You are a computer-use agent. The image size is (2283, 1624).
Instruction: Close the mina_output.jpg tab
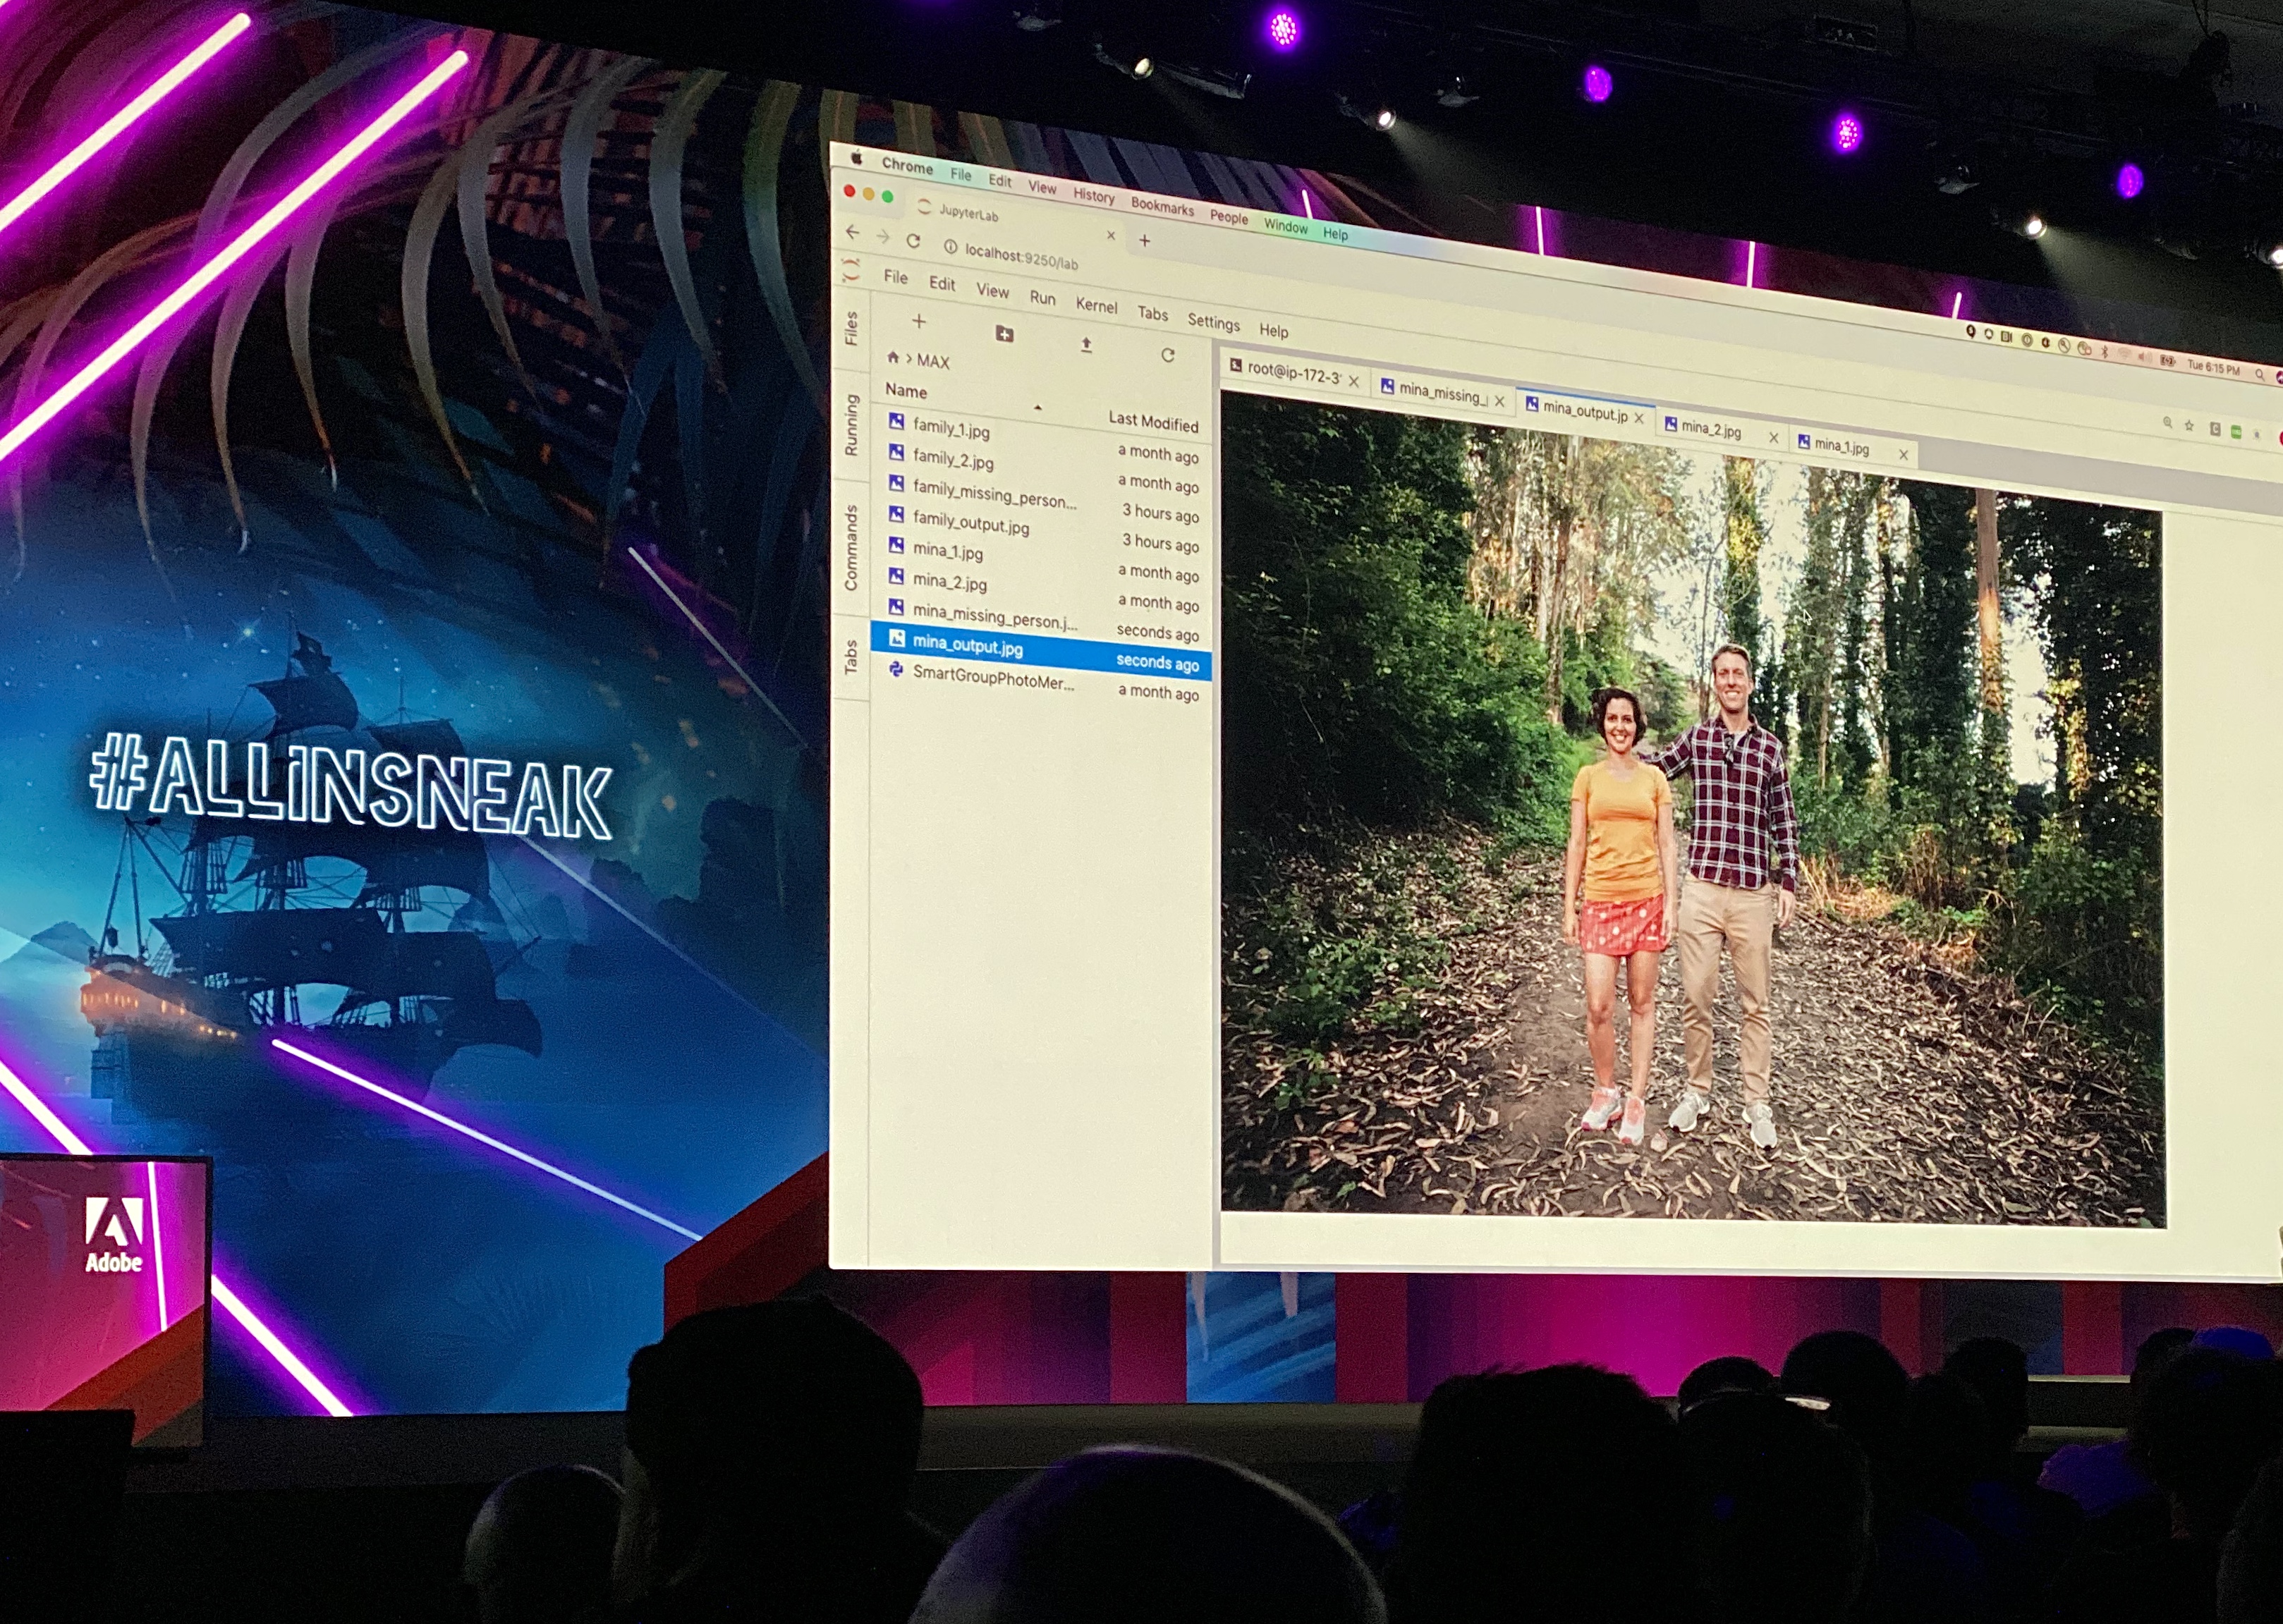tap(1639, 418)
